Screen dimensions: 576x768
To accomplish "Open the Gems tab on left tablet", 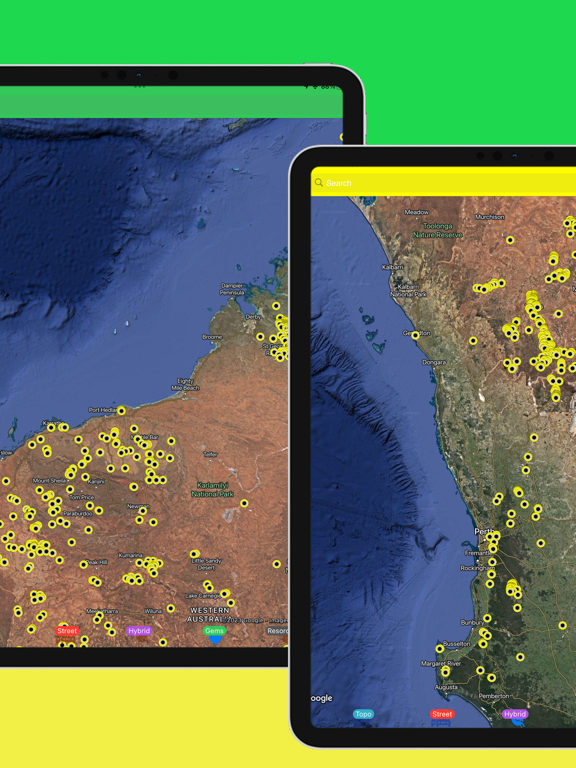I will coord(214,631).
